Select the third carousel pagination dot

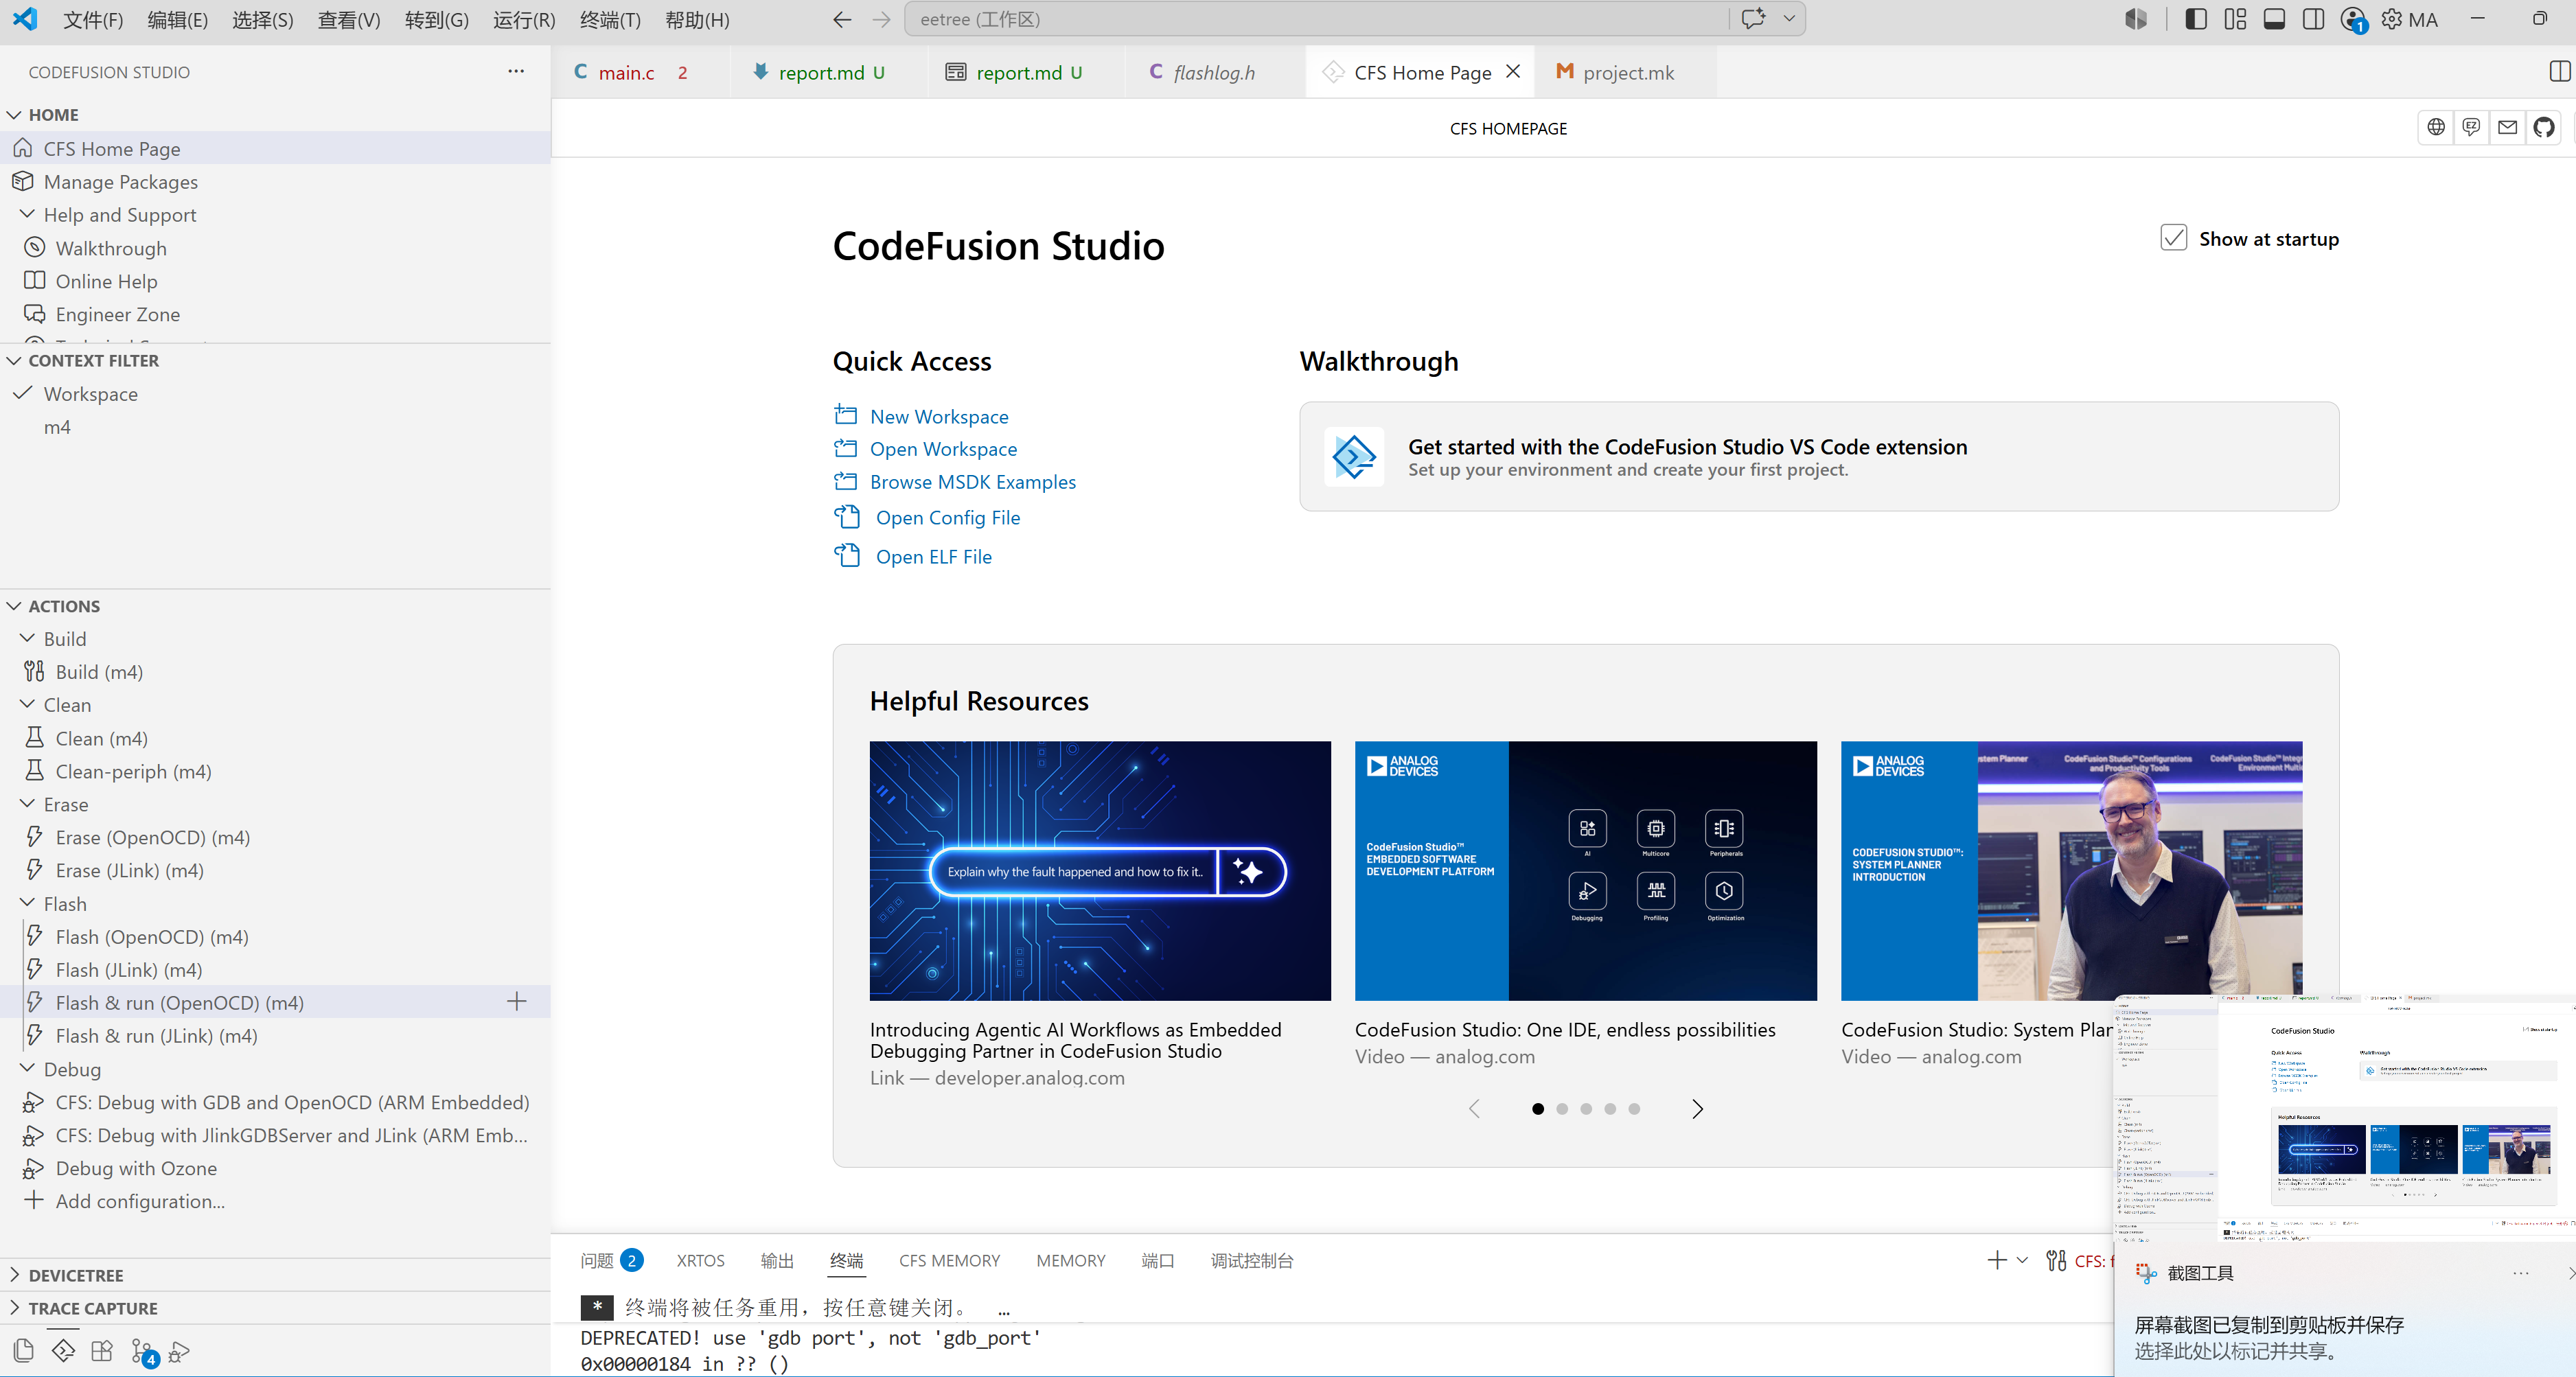(1586, 1108)
